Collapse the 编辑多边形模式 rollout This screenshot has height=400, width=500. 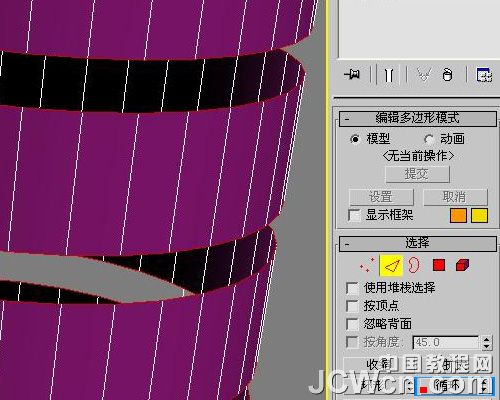click(x=418, y=119)
